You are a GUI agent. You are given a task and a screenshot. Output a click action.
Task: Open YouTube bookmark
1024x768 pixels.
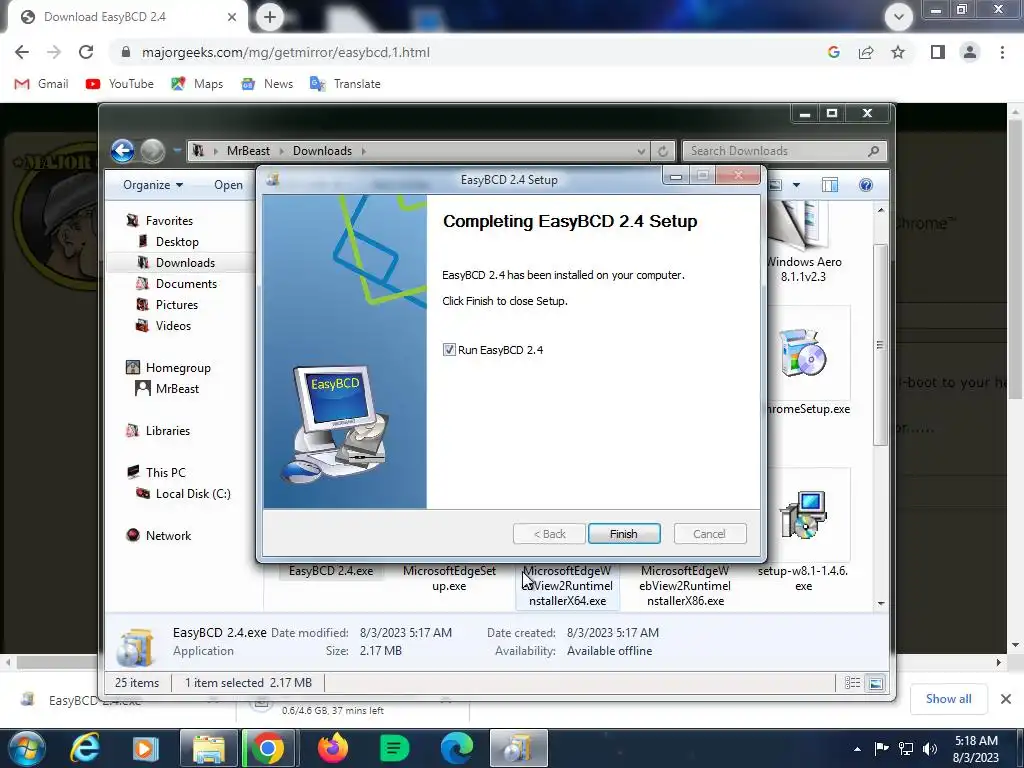120,84
